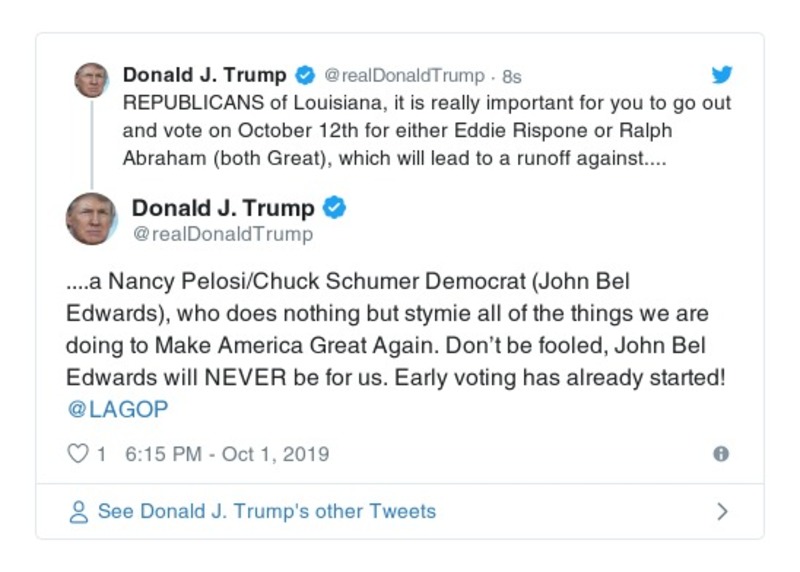This screenshot has height=572, width=800.
Task: Click the Twitter bird logo
Action: 721,75
